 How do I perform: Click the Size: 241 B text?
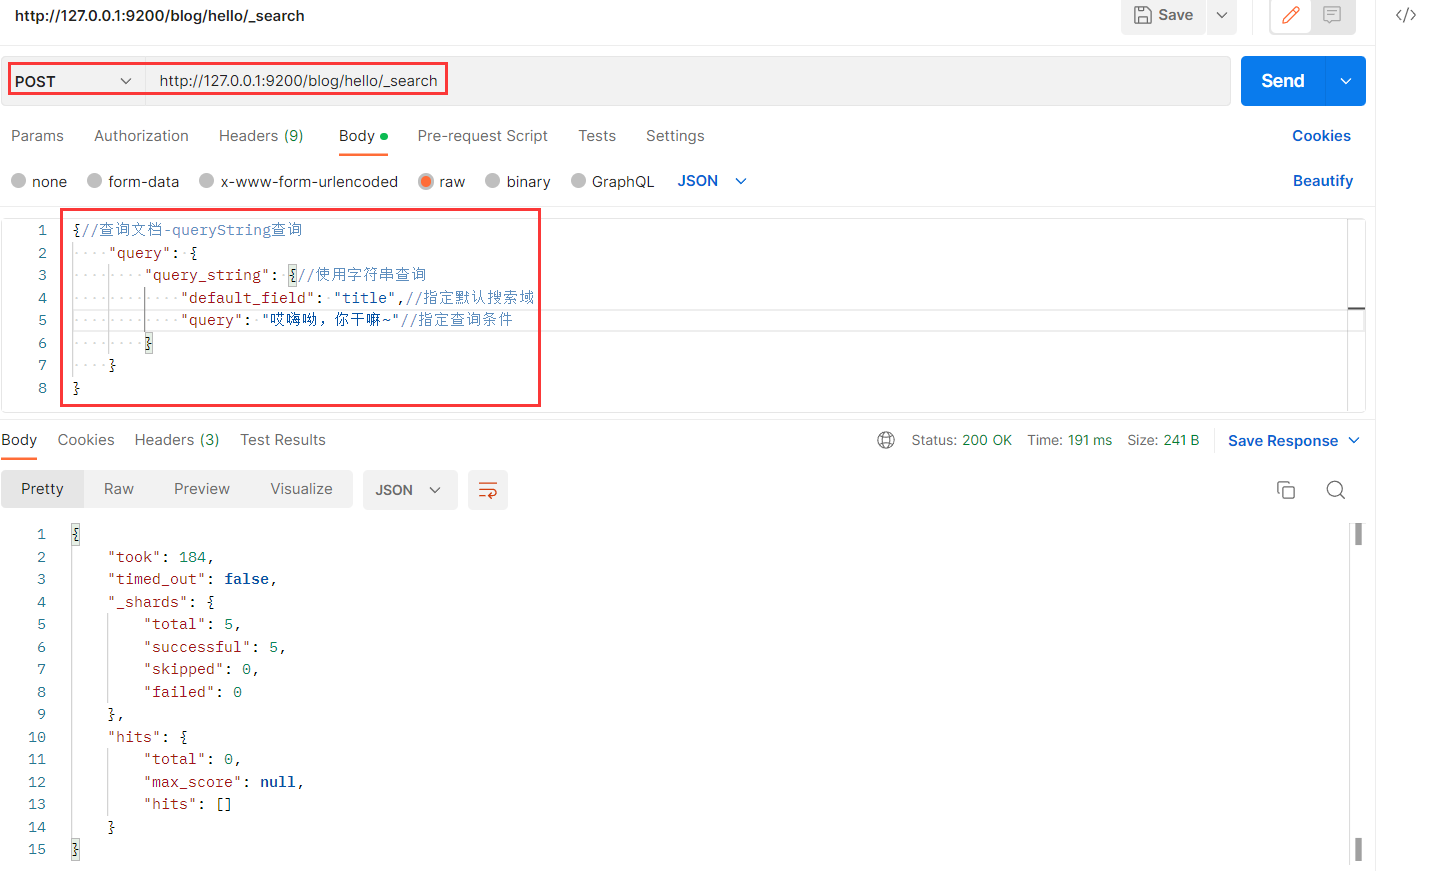(1163, 440)
